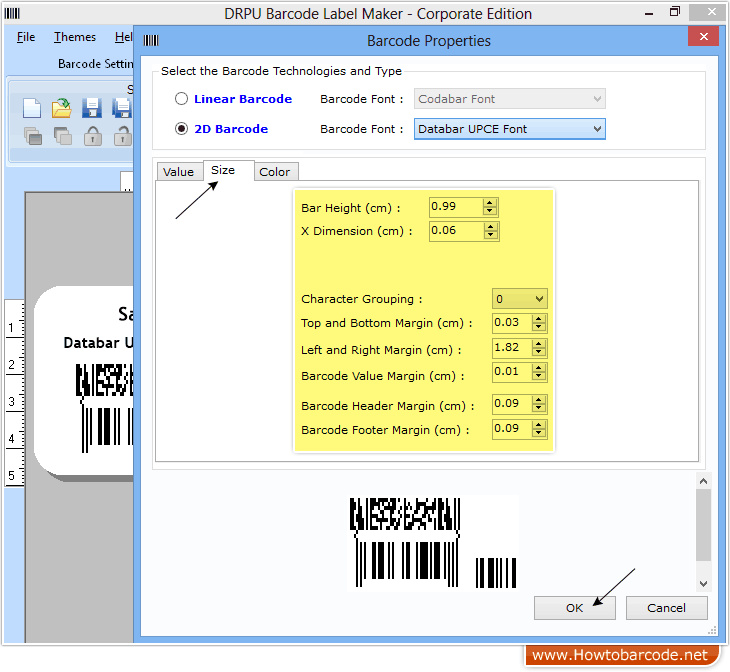Switch to the Value tab
The image size is (730, 672).
tap(178, 172)
